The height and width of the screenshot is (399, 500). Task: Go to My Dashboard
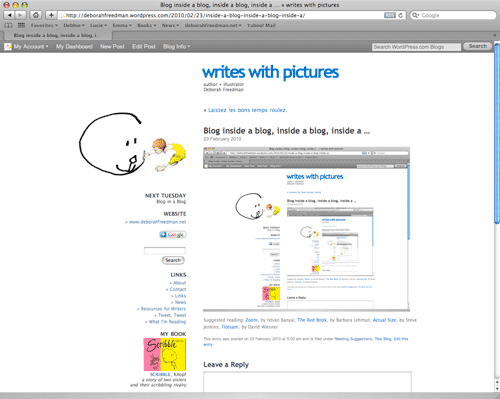(74, 47)
